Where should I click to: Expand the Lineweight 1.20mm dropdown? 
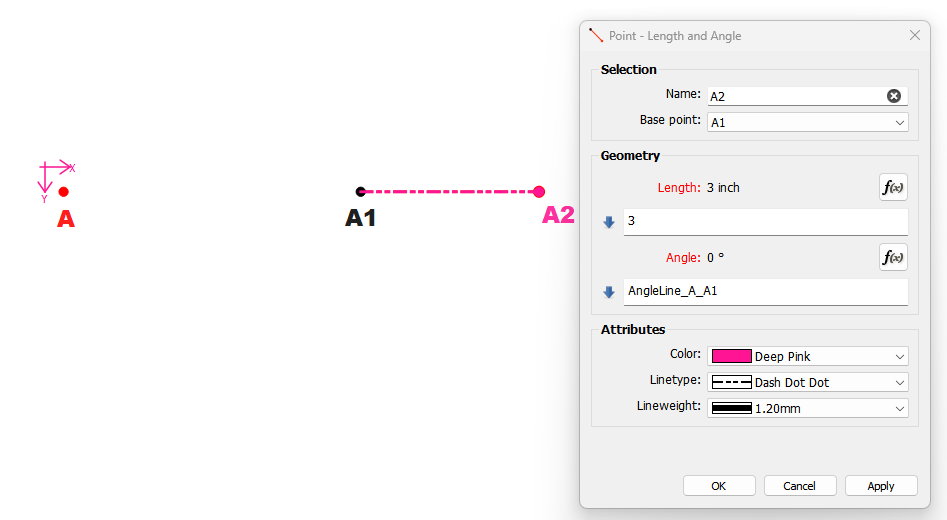click(807, 408)
